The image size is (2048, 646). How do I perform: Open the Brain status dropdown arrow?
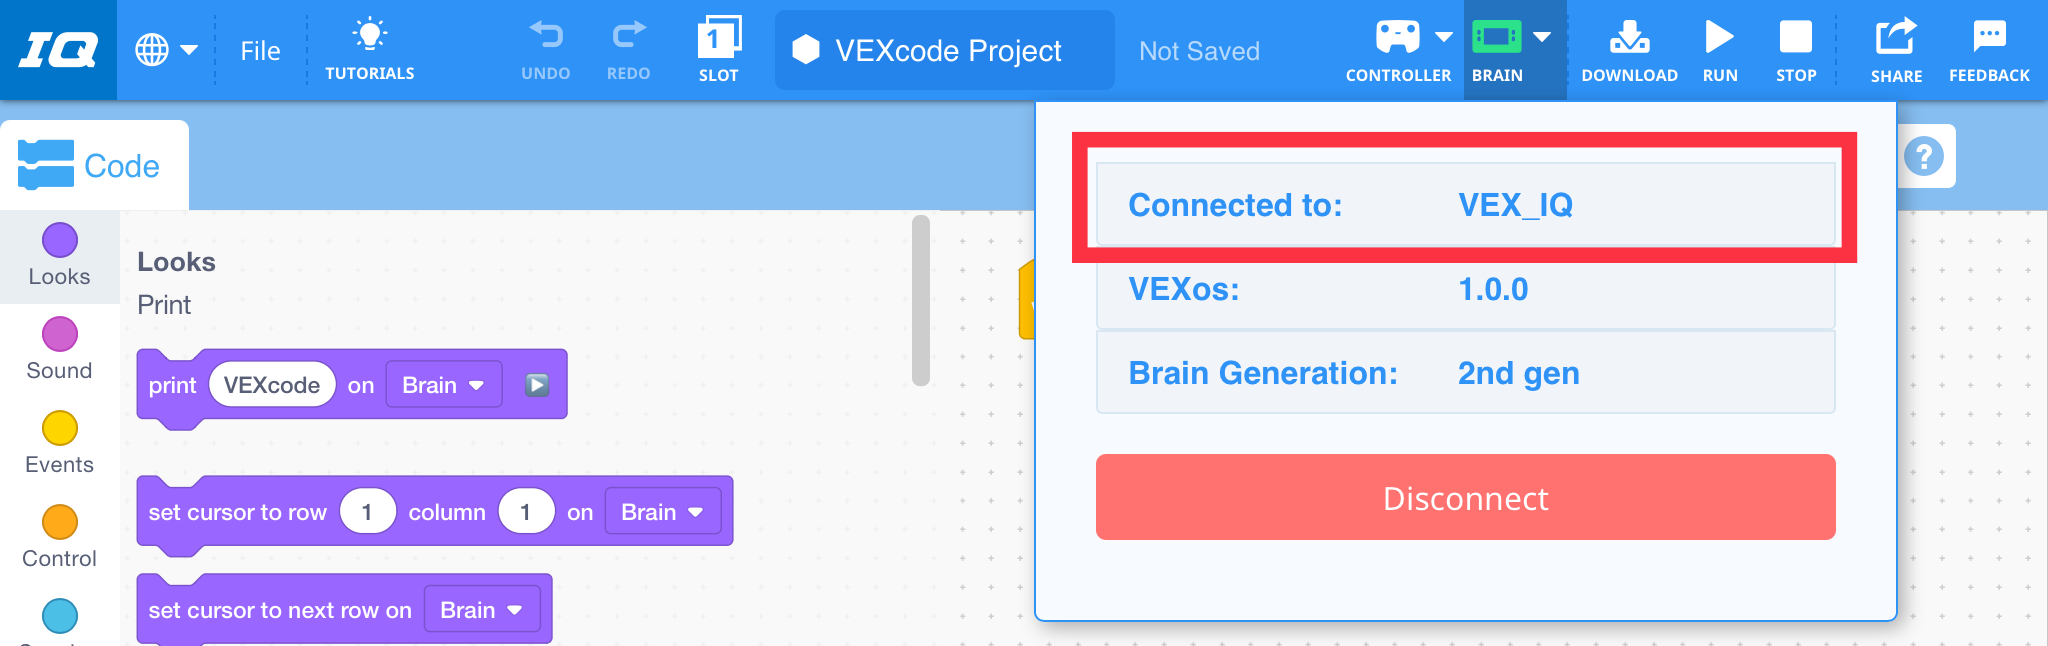tap(1541, 36)
